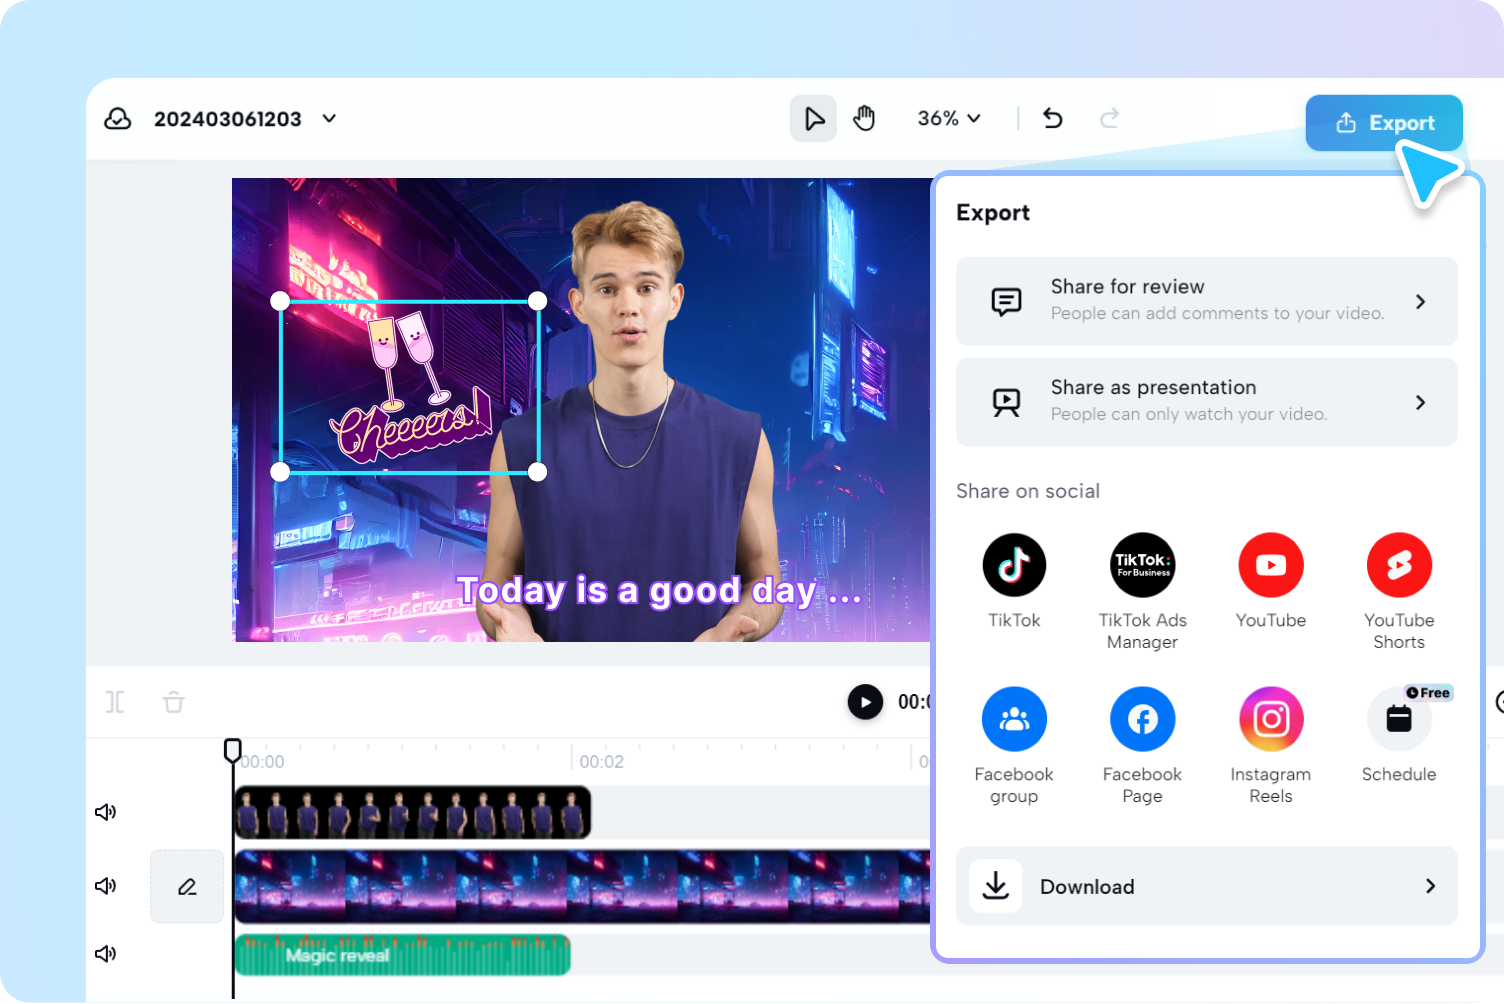Click the Schedule calendar icon
This screenshot has height=1004, width=1504.
[x=1398, y=719]
